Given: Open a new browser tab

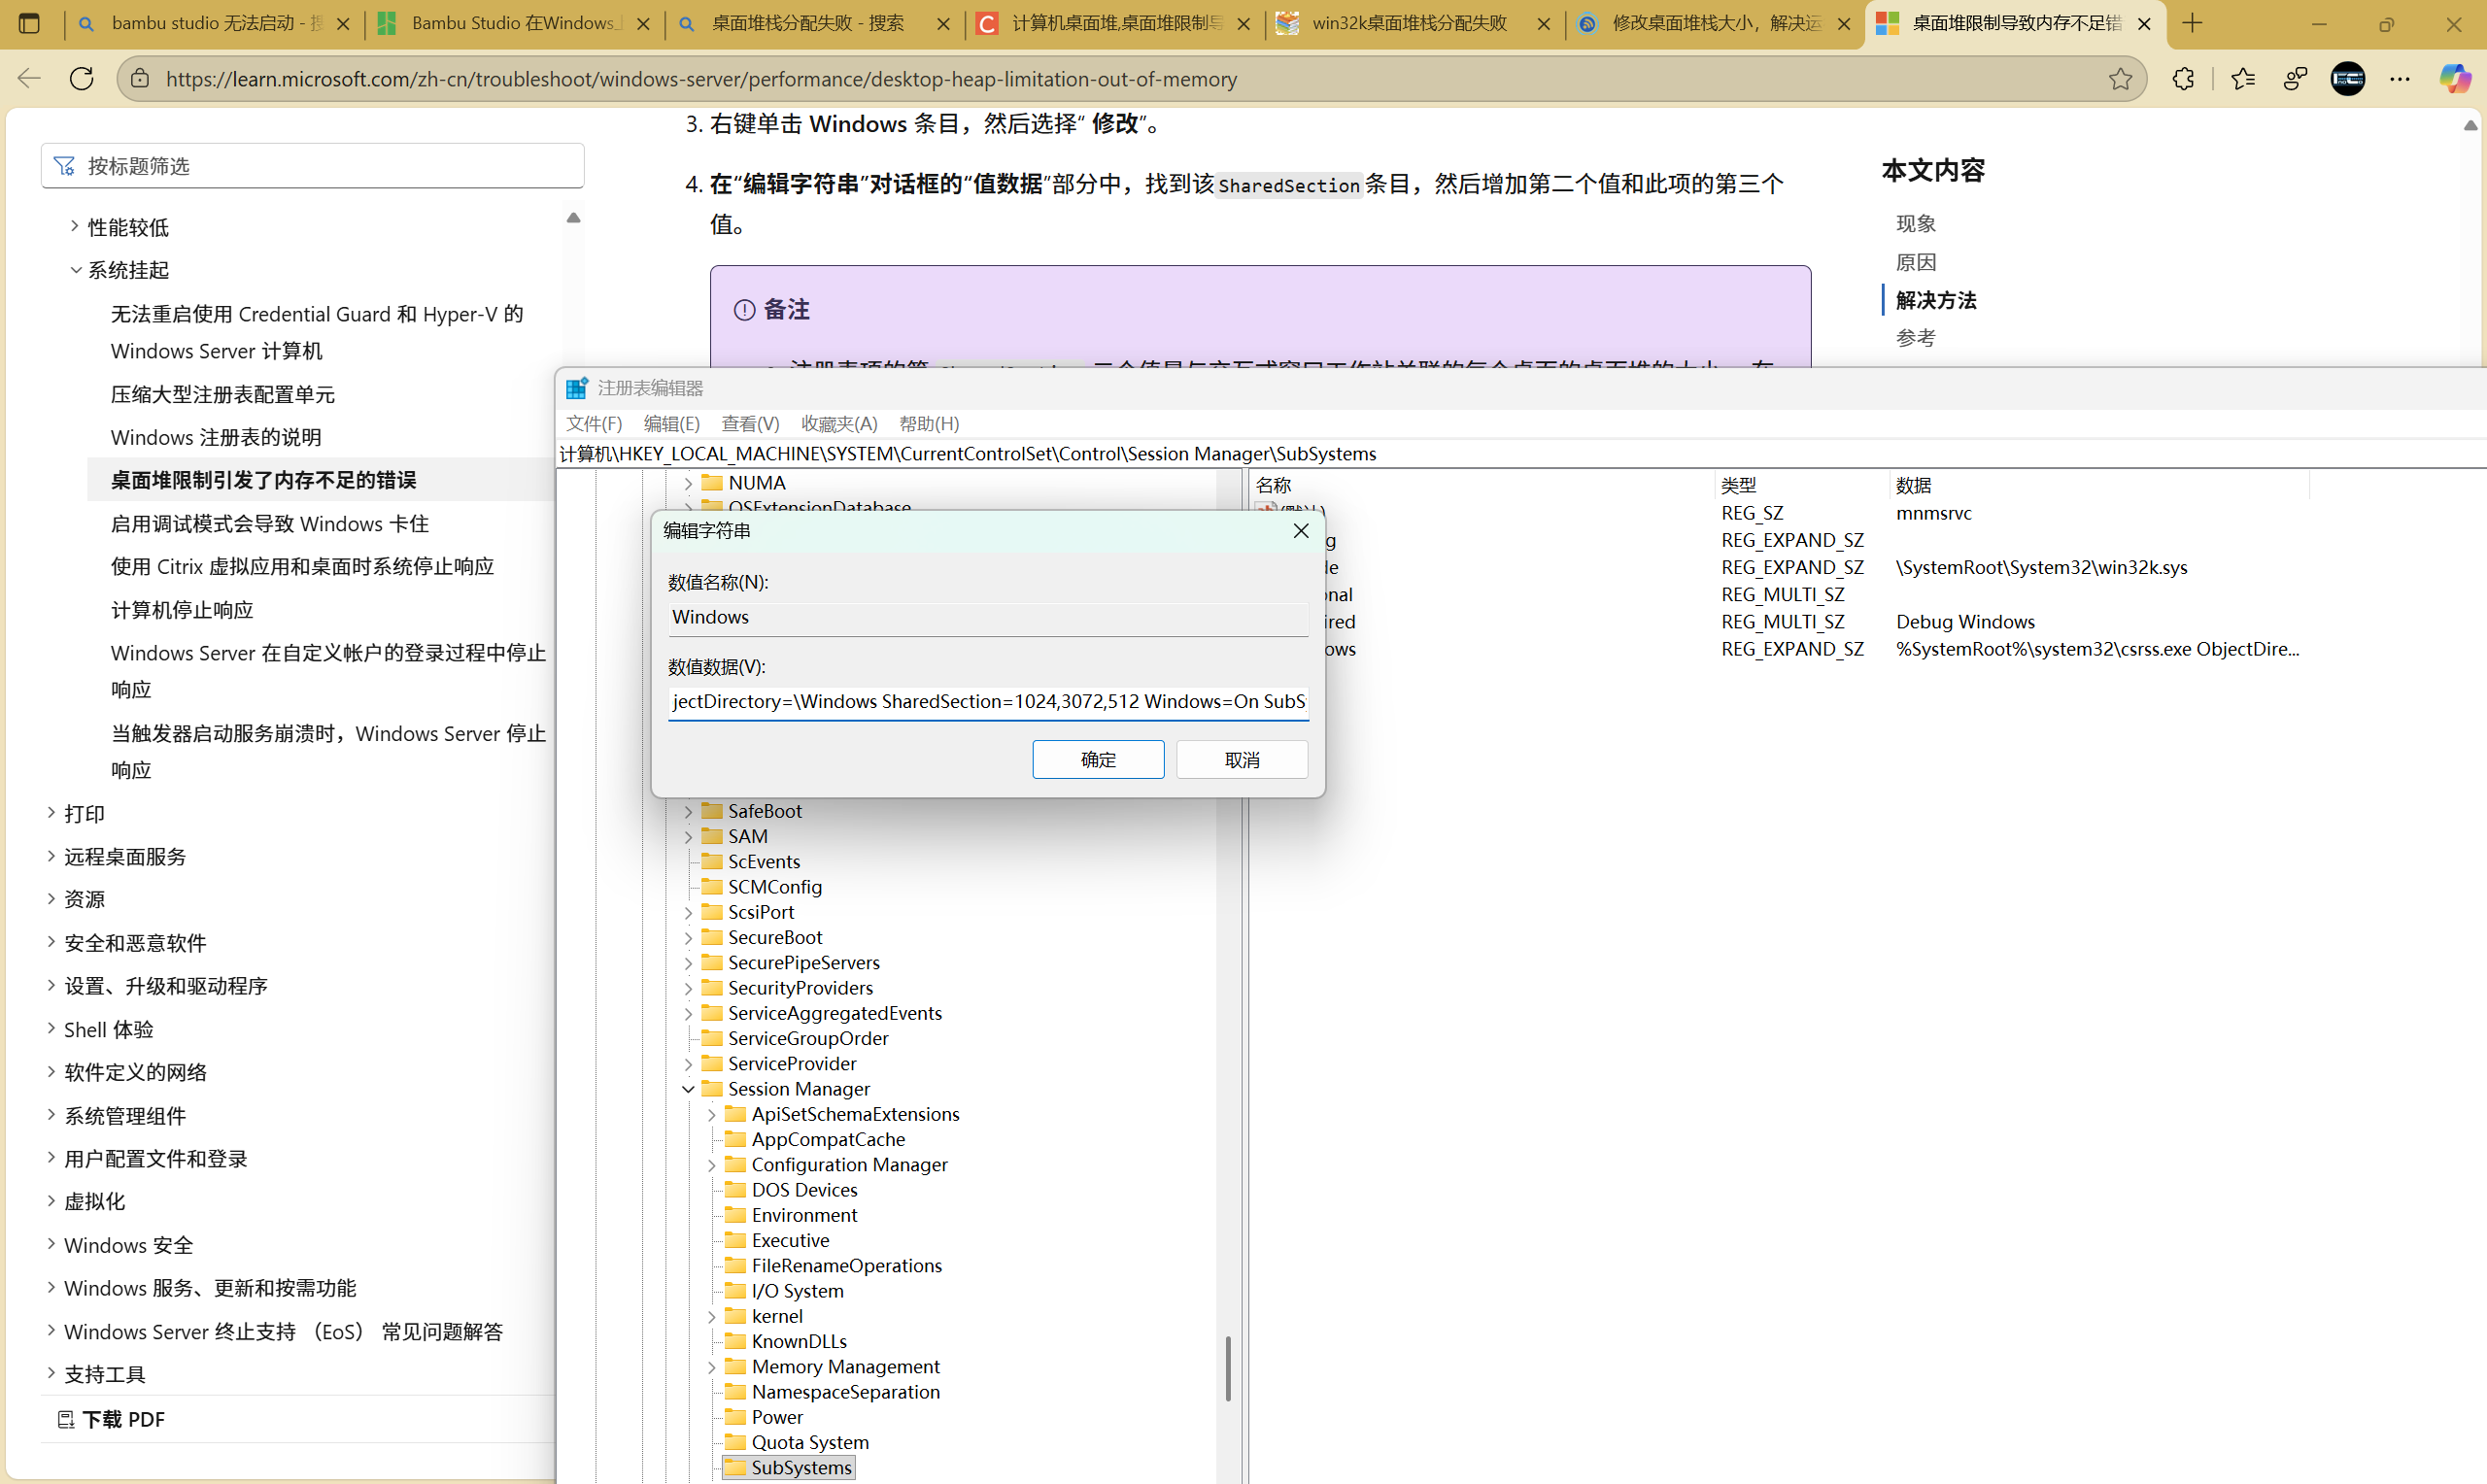Looking at the screenshot, I should 2192,23.
